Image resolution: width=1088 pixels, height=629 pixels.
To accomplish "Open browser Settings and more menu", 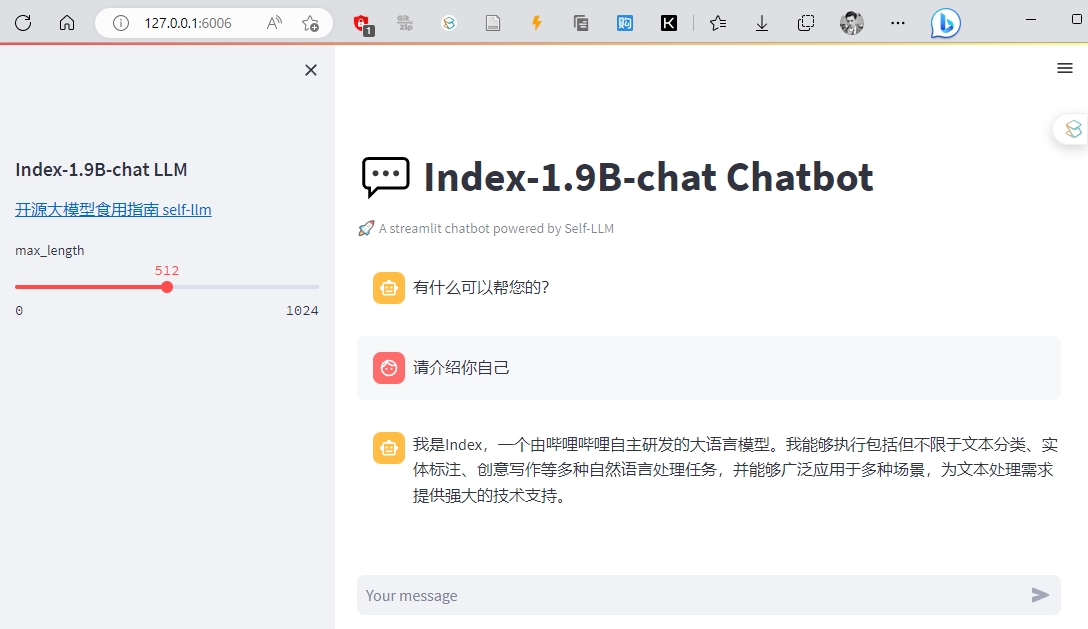I will coord(898,22).
